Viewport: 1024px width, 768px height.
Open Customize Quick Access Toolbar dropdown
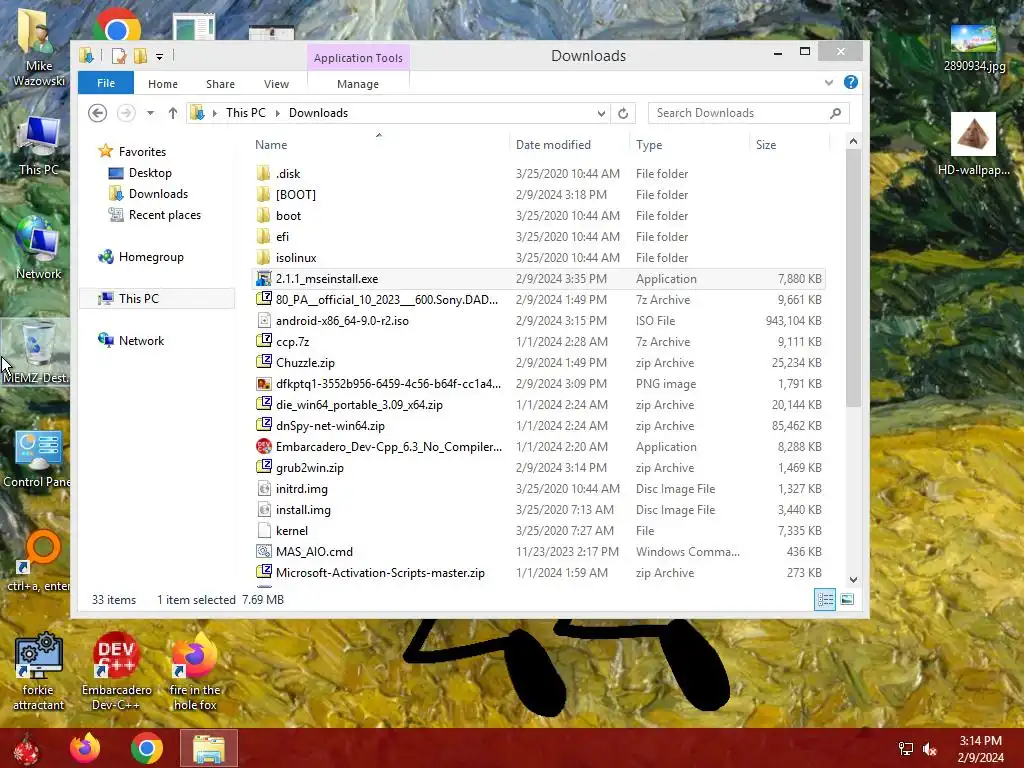(159, 57)
